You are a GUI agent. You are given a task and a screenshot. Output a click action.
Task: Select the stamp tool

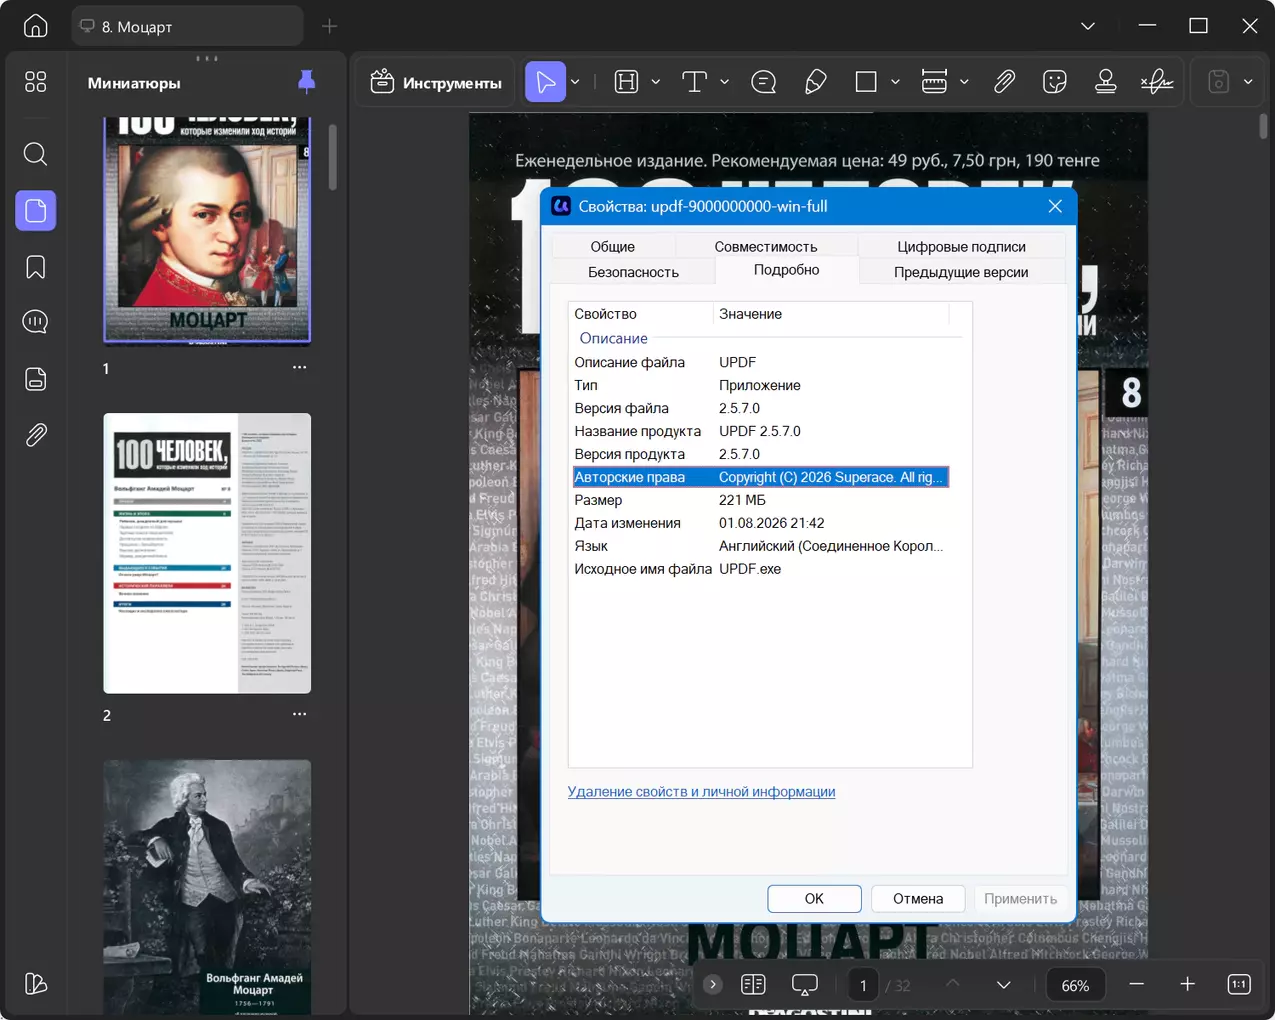click(x=1105, y=82)
